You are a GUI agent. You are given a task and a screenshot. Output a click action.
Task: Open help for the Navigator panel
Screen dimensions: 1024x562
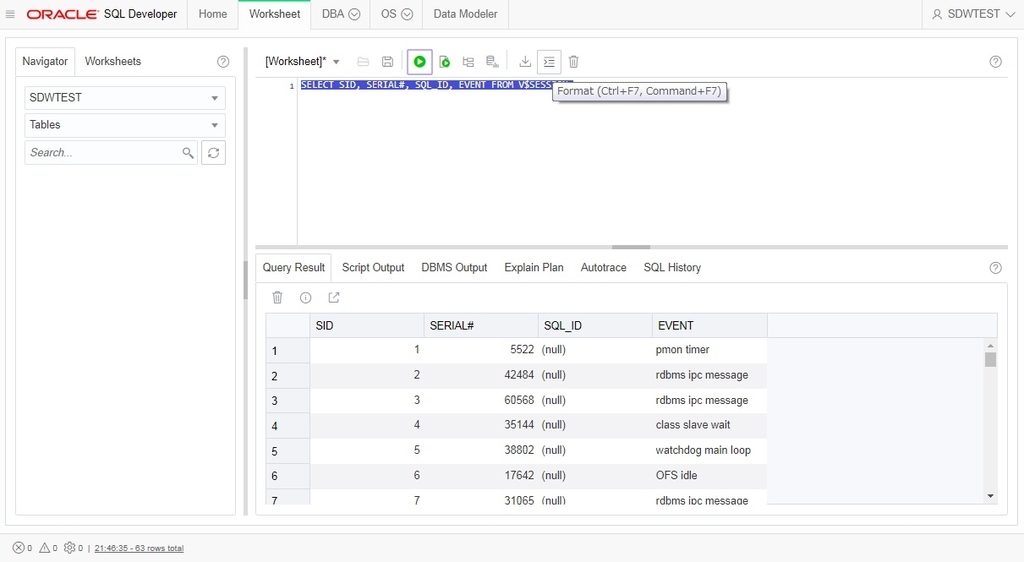click(223, 61)
